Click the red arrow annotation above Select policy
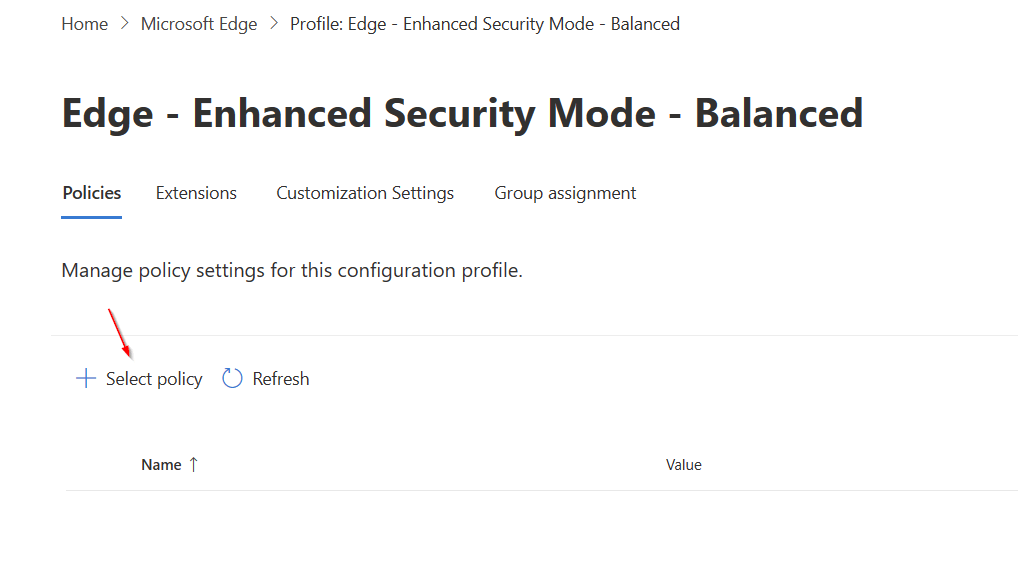Viewport: 1018px width, 563px height. coord(120,332)
